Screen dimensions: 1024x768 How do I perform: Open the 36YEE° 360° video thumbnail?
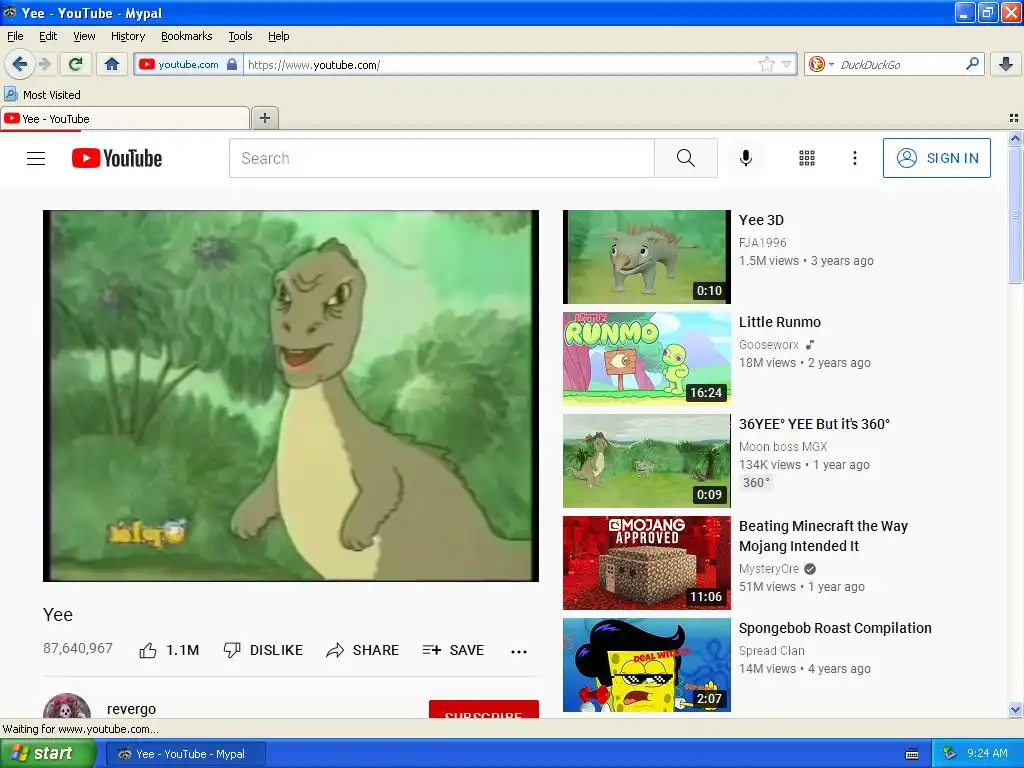point(647,460)
